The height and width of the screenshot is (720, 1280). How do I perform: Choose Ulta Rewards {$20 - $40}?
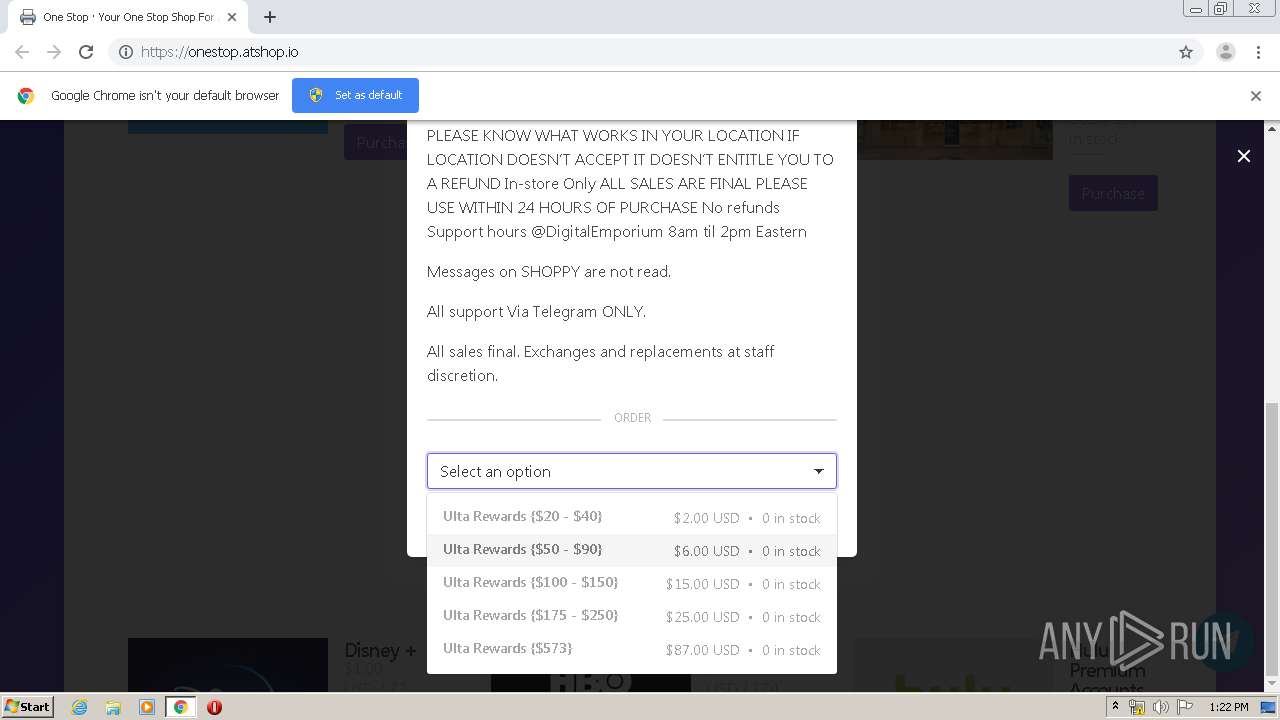tap(632, 517)
